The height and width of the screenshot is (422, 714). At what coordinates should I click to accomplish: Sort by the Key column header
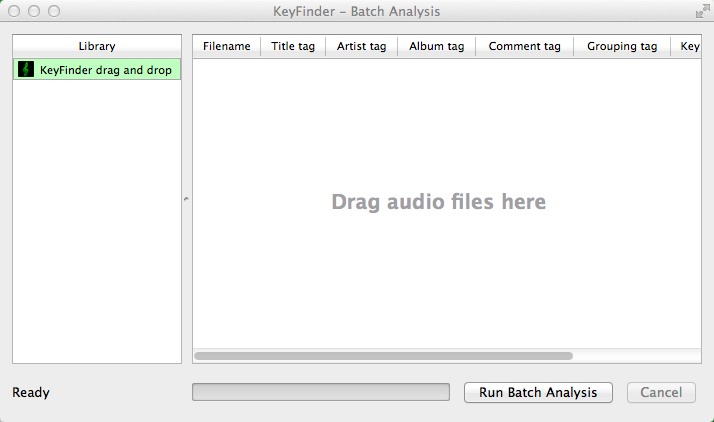pyautogui.click(x=686, y=46)
